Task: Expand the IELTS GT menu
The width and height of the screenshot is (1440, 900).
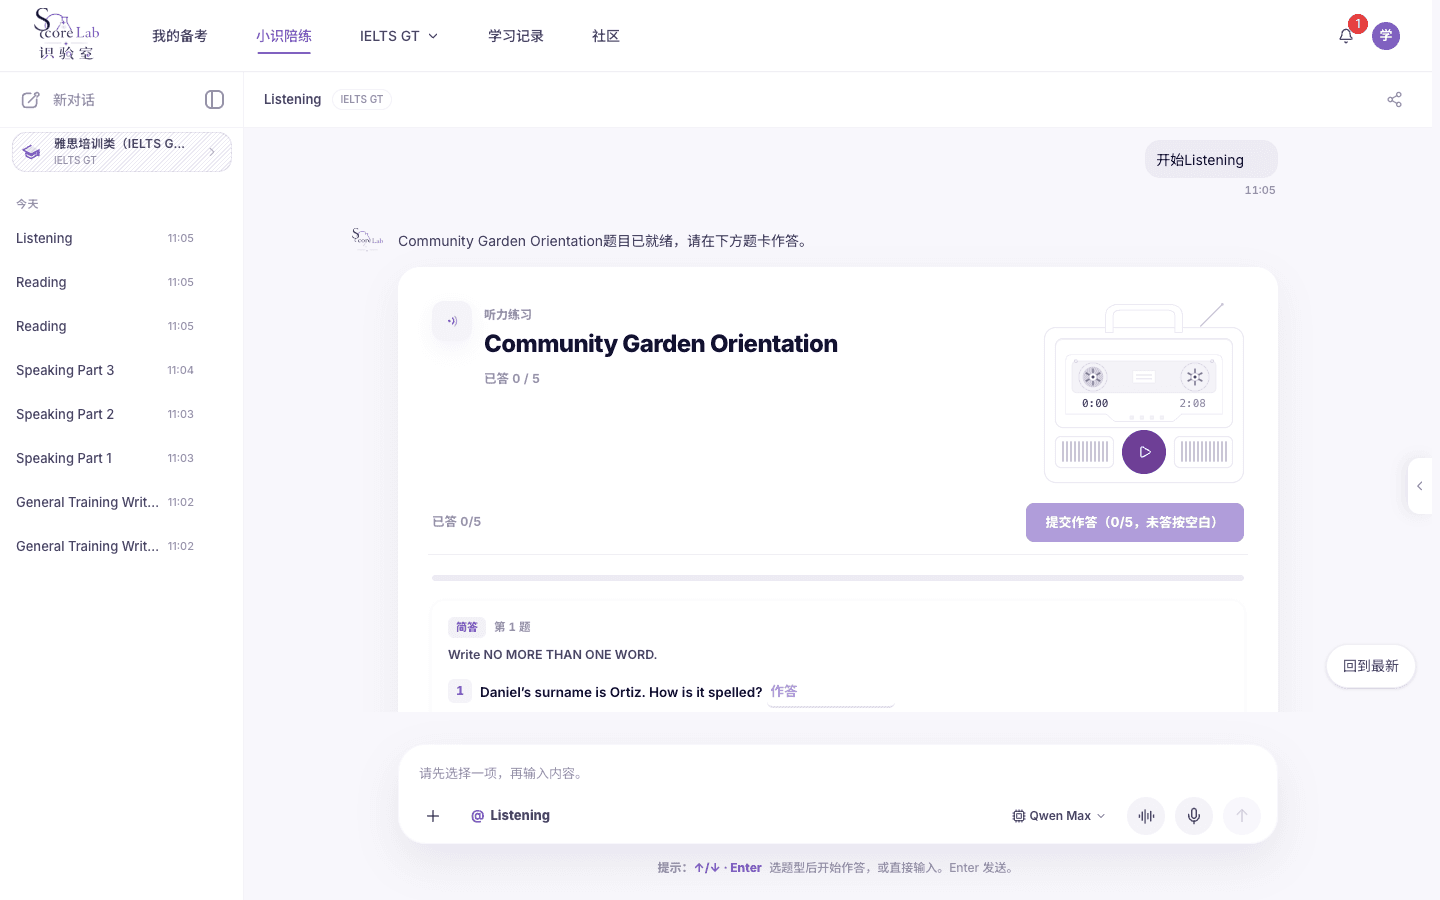Action: (399, 36)
